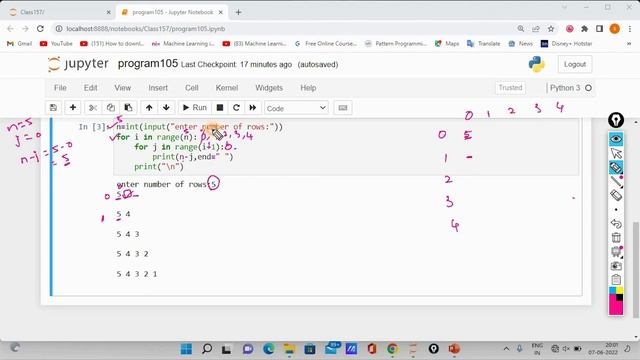Save and checkpoint the notebook
Viewport: 640px width, 360px height.
click(x=53, y=108)
